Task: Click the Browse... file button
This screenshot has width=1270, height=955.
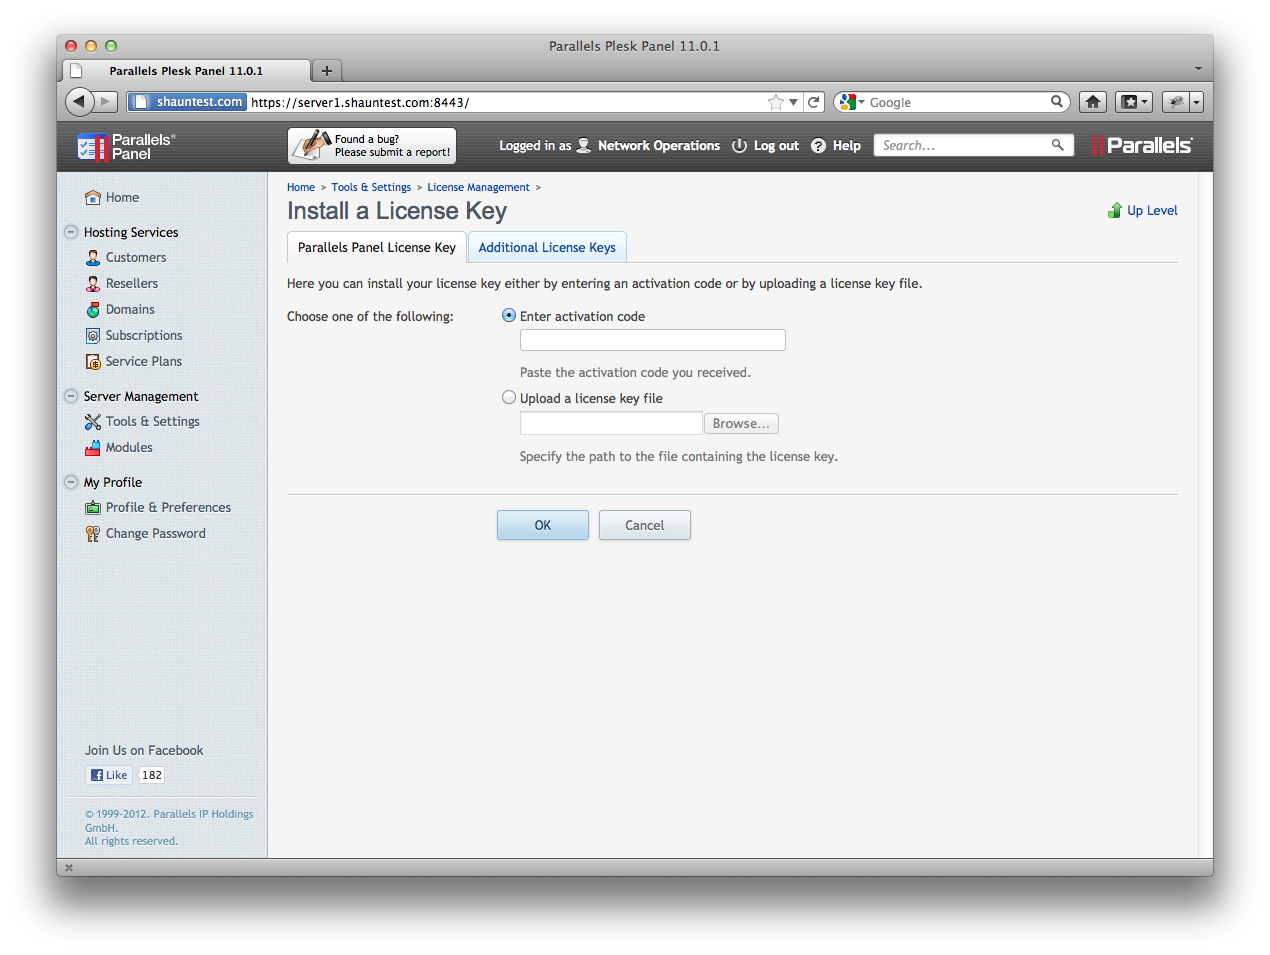Action: pyautogui.click(x=741, y=424)
